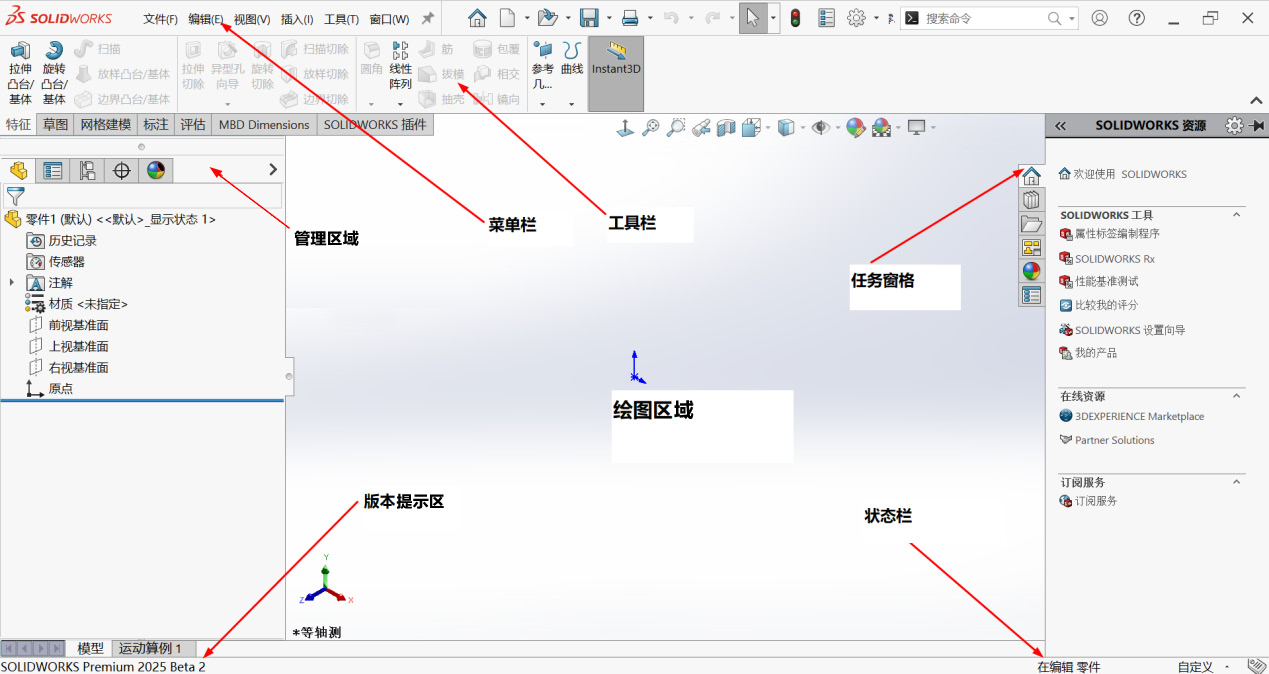Click the Rebuild traffic light icon

click(x=795, y=18)
